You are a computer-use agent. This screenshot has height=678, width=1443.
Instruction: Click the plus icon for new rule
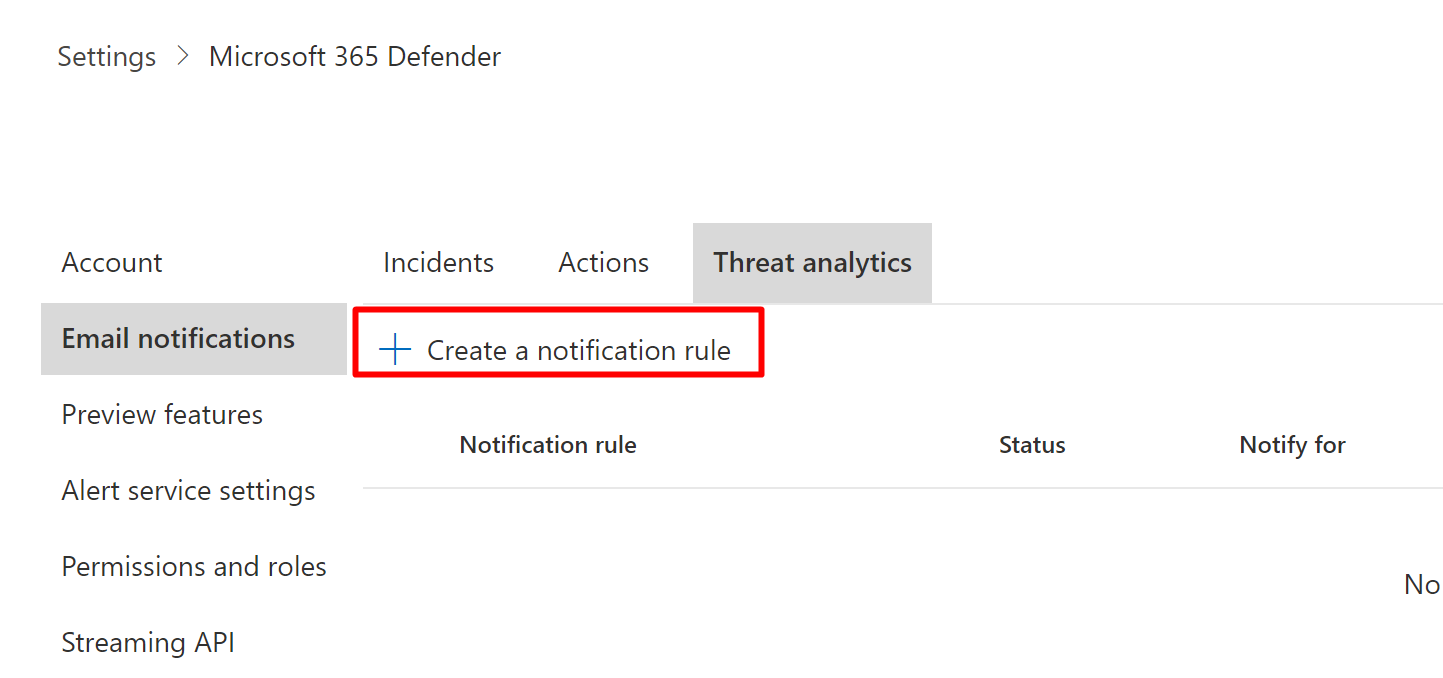[396, 350]
